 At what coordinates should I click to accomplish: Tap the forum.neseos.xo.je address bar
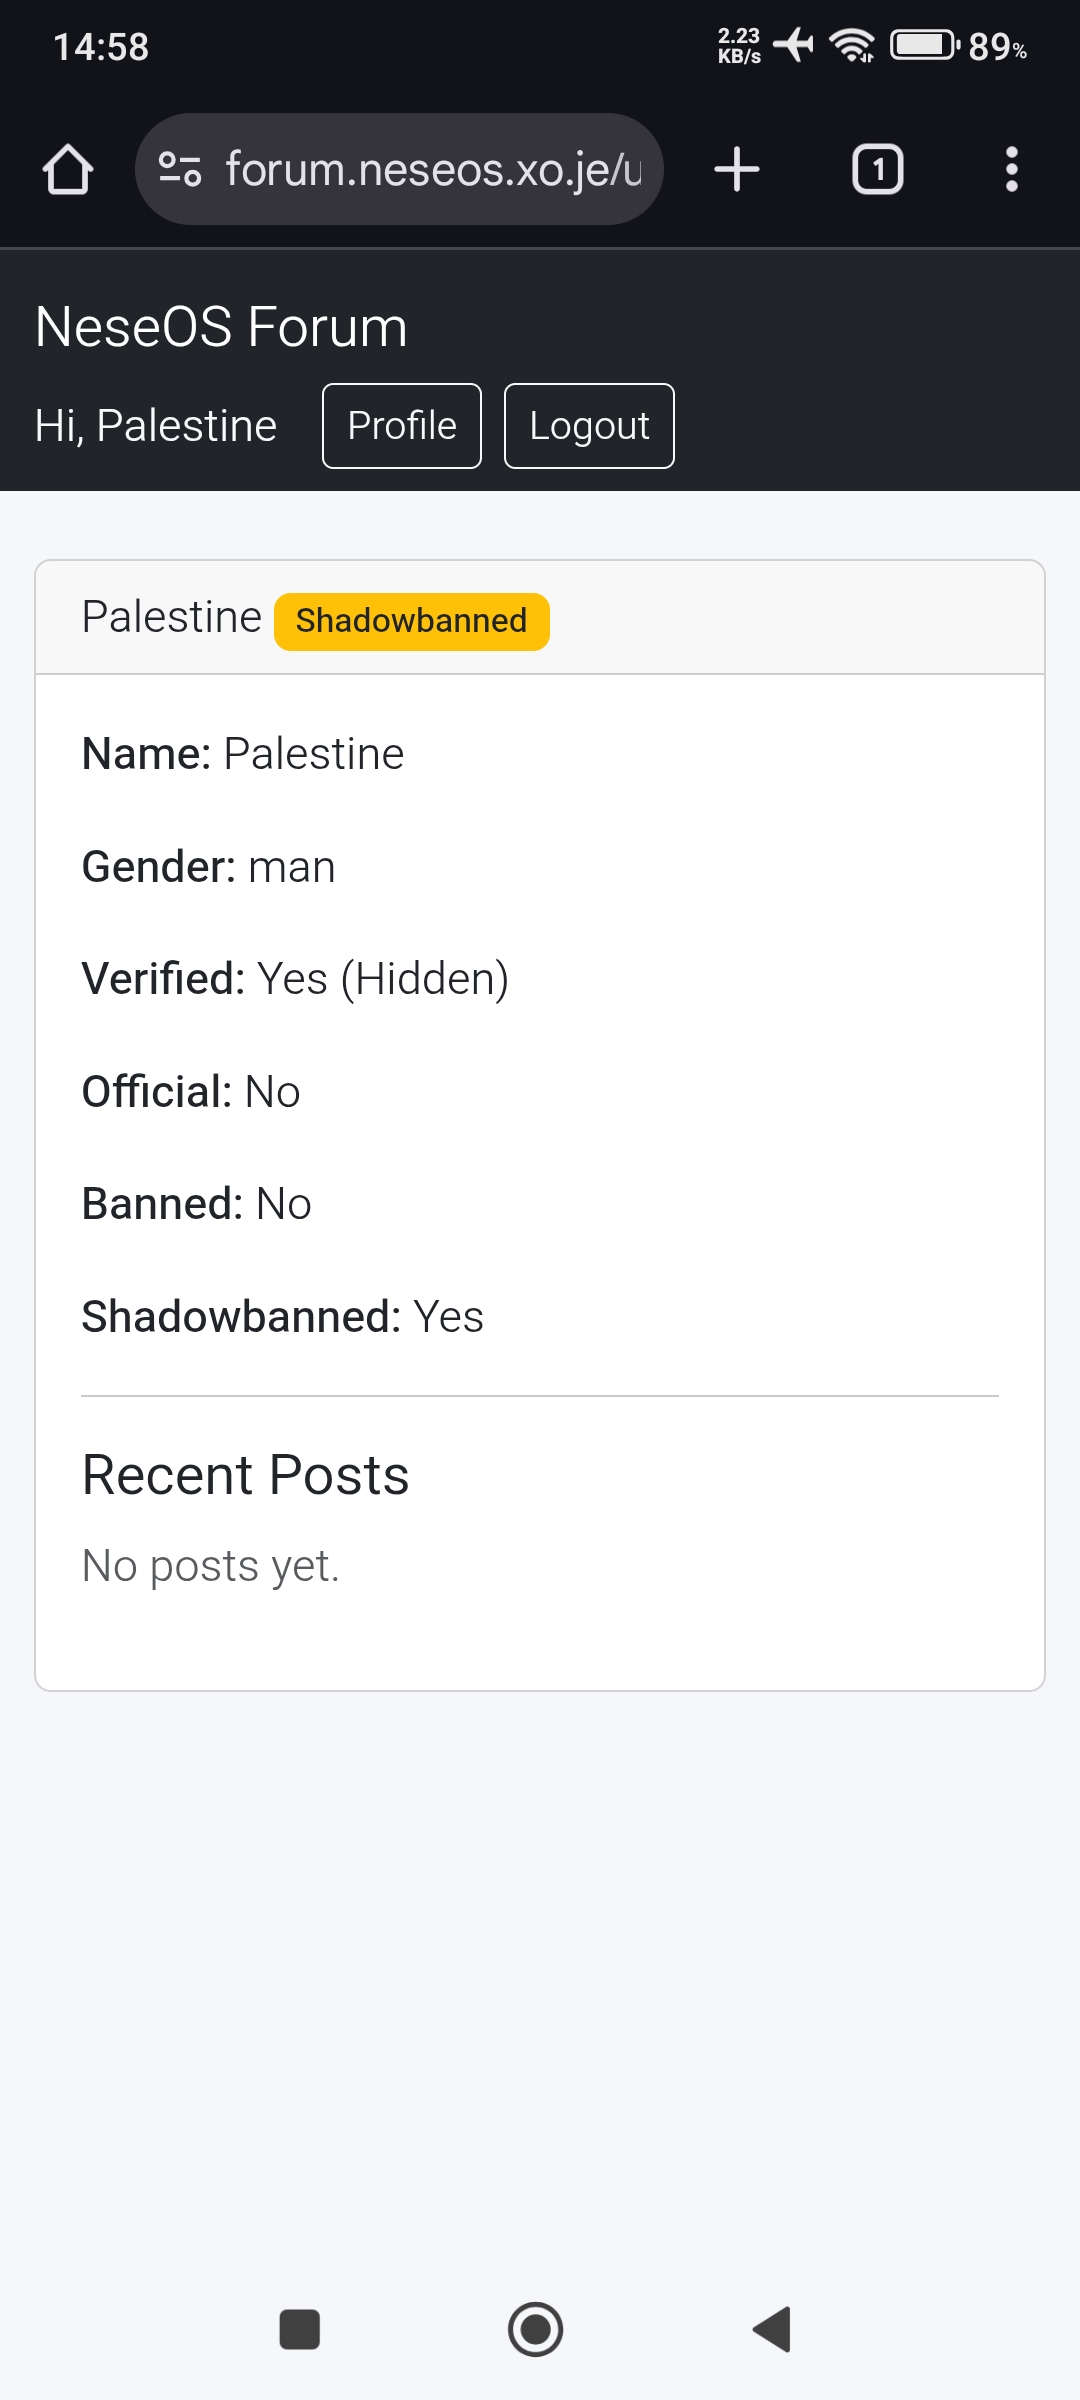pyautogui.click(x=432, y=169)
